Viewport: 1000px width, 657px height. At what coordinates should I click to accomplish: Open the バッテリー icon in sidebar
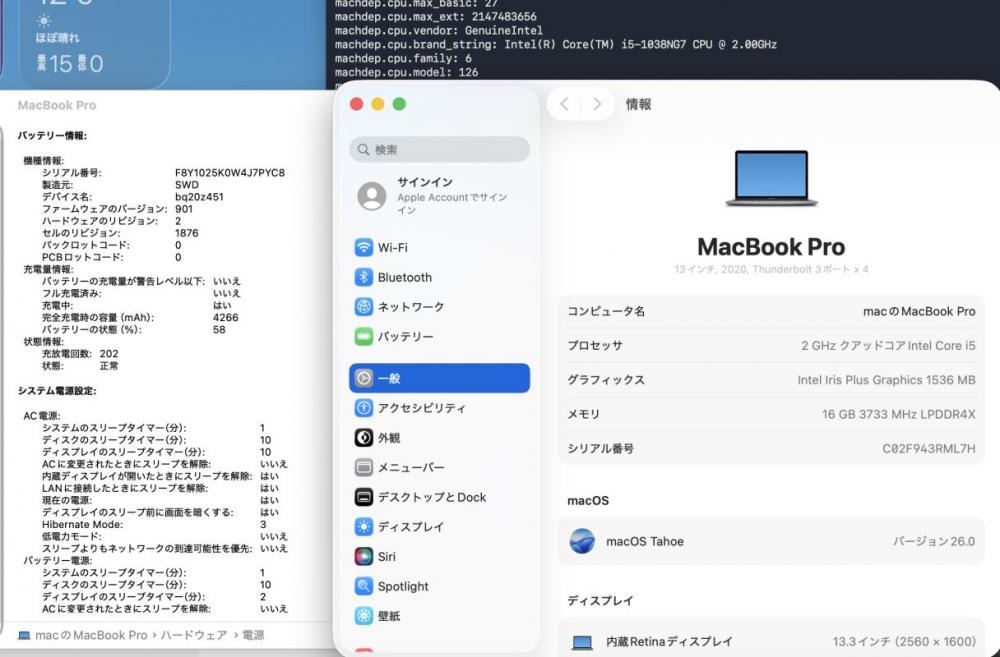364,336
